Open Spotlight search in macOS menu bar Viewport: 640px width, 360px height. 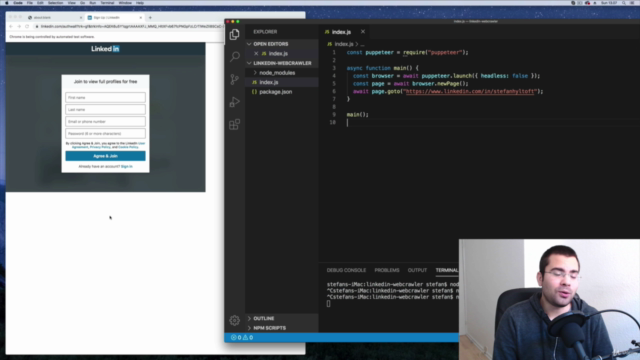click(624, 3)
